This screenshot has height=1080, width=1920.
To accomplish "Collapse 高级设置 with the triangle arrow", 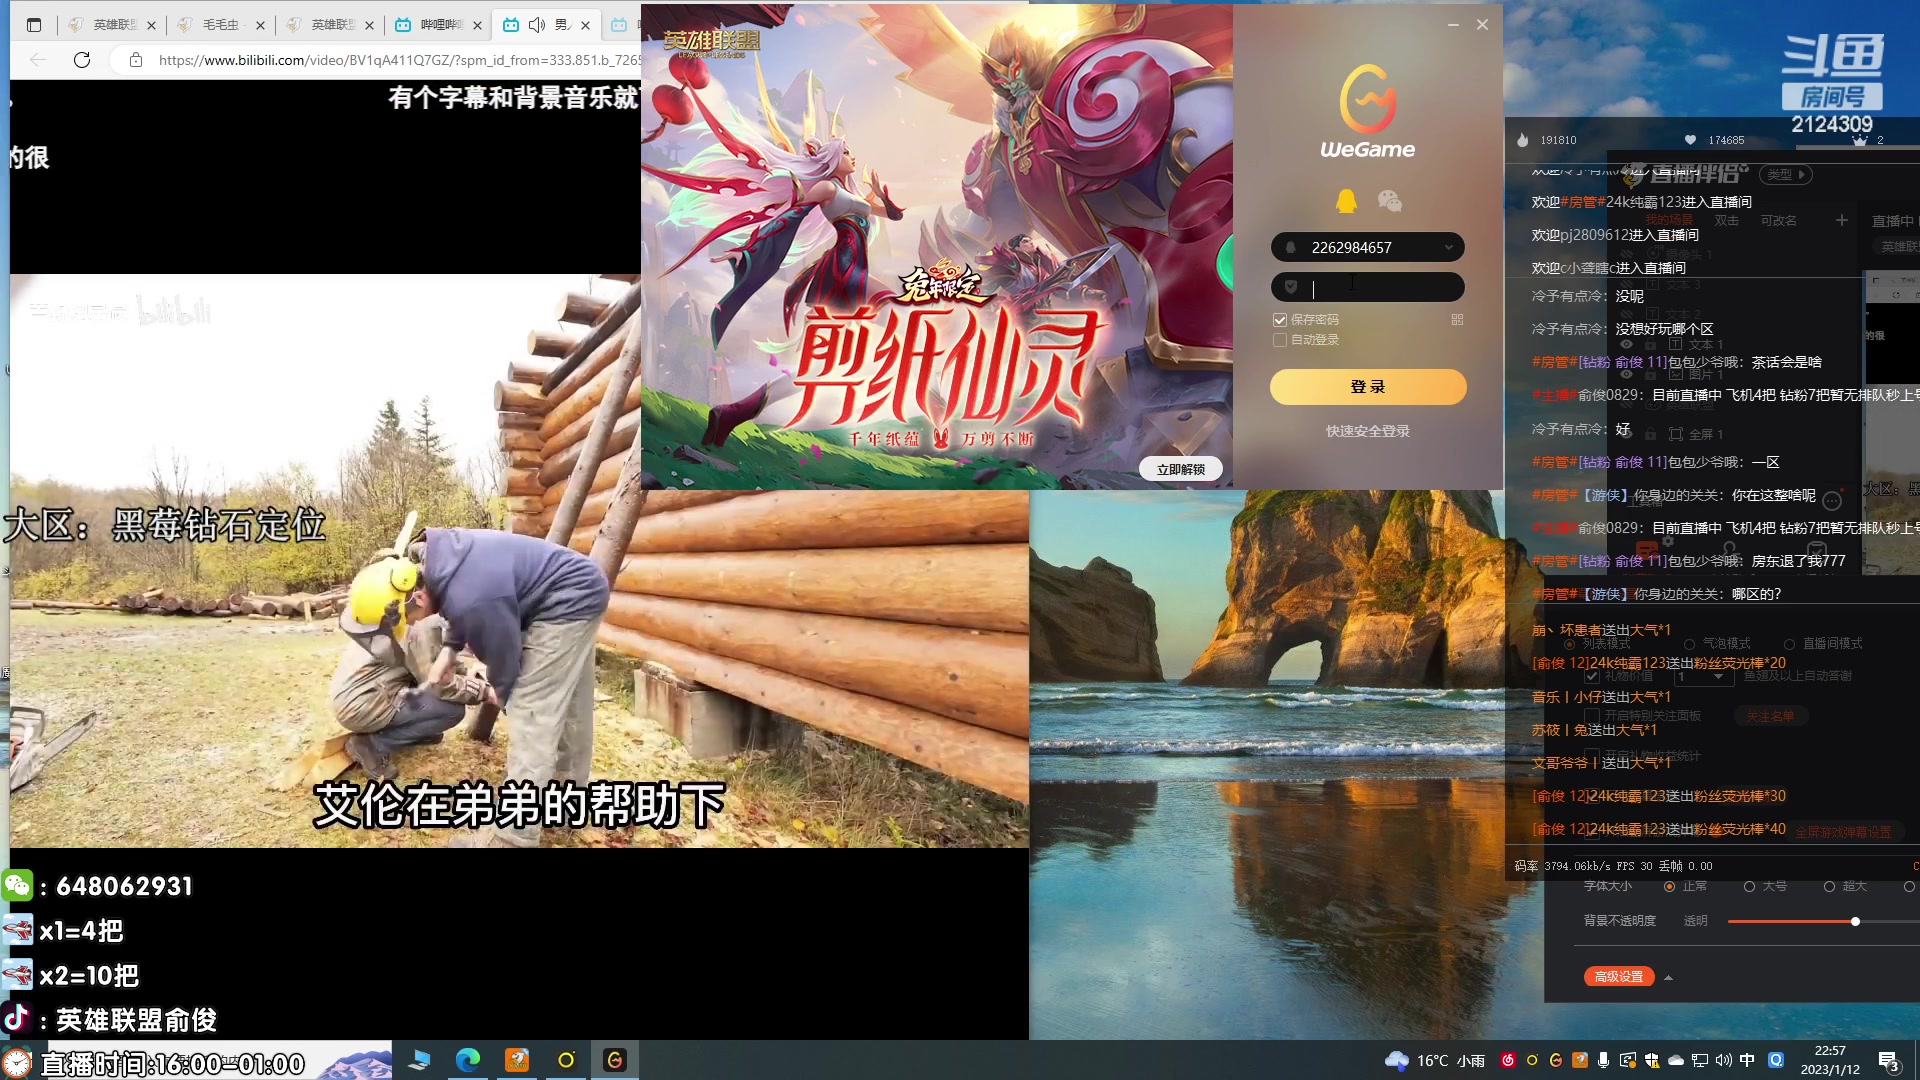I will pos(1668,977).
